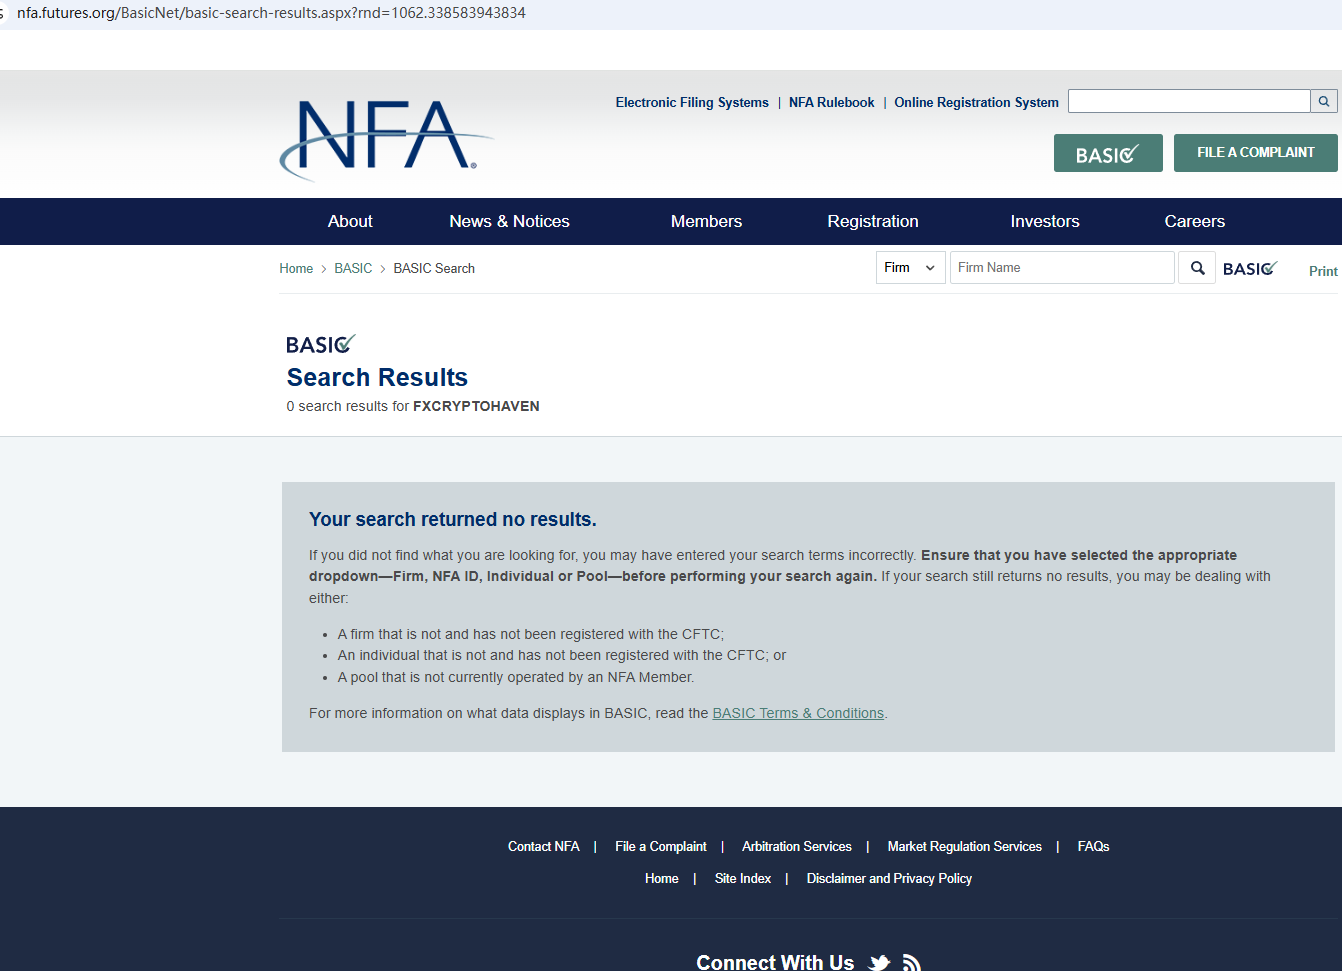Click the Print link
The image size is (1342, 971).
[x=1323, y=271]
